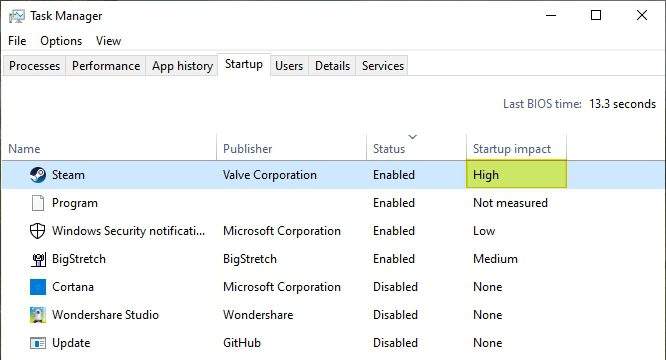Screen dimensions: 666x360
Task: Select the Startup tab
Action: [244, 64]
